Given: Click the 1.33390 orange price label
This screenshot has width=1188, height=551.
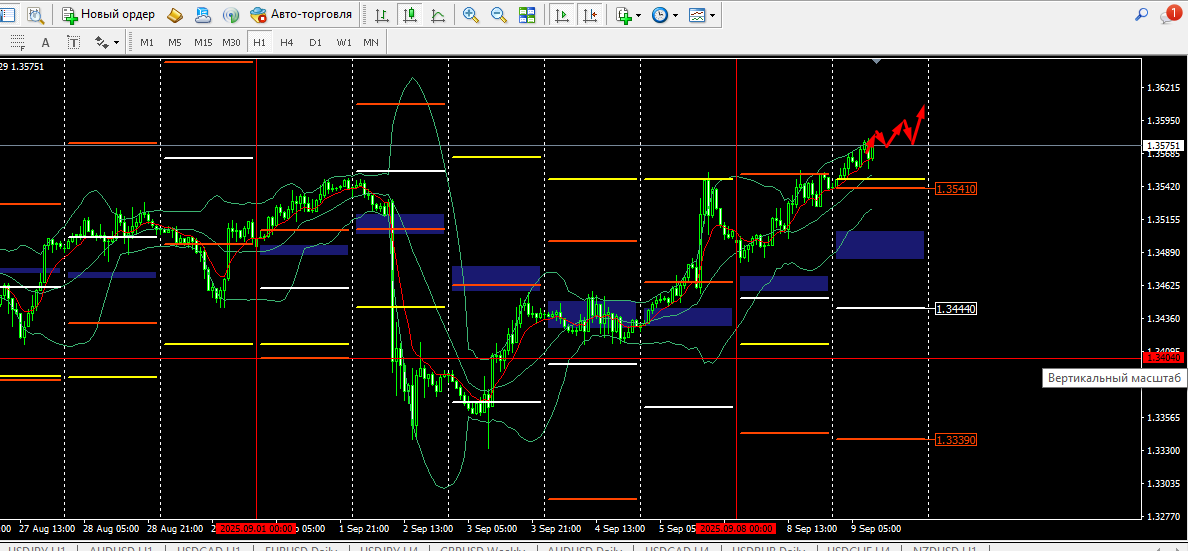Looking at the screenshot, I should [956, 440].
